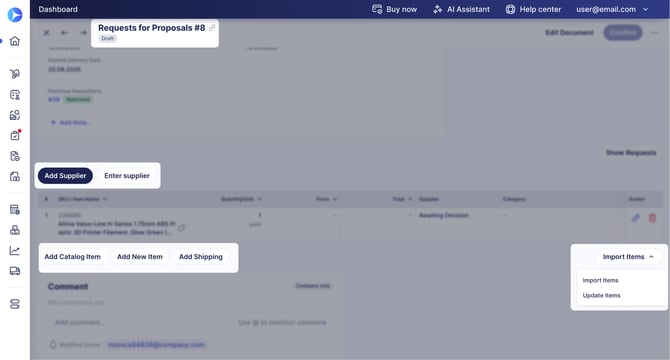Click Show Requests

pos(631,152)
